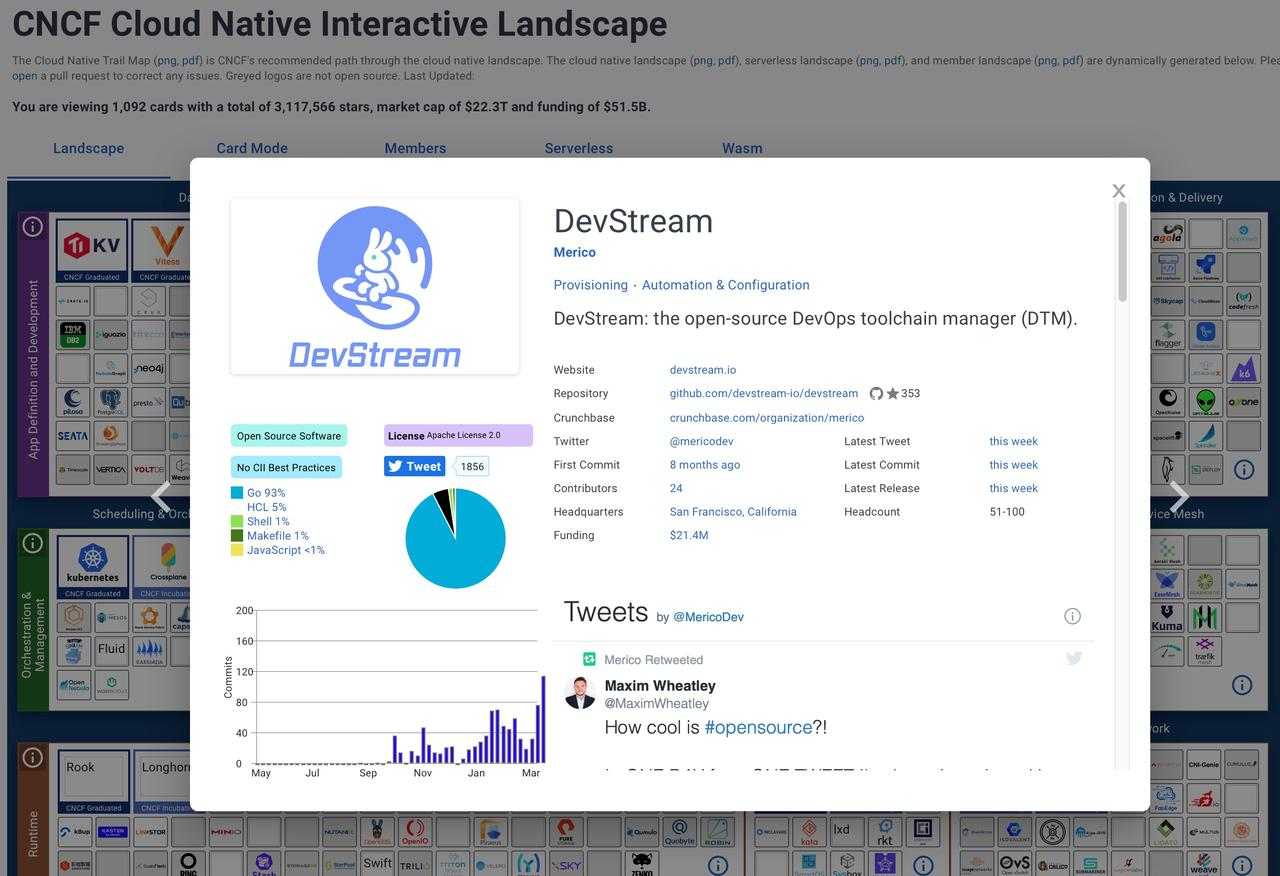The height and width of the screenshot is (876, 1280).
Task: Select the Kubernetes card under Orchestration & Management
Action: (91, 563)
